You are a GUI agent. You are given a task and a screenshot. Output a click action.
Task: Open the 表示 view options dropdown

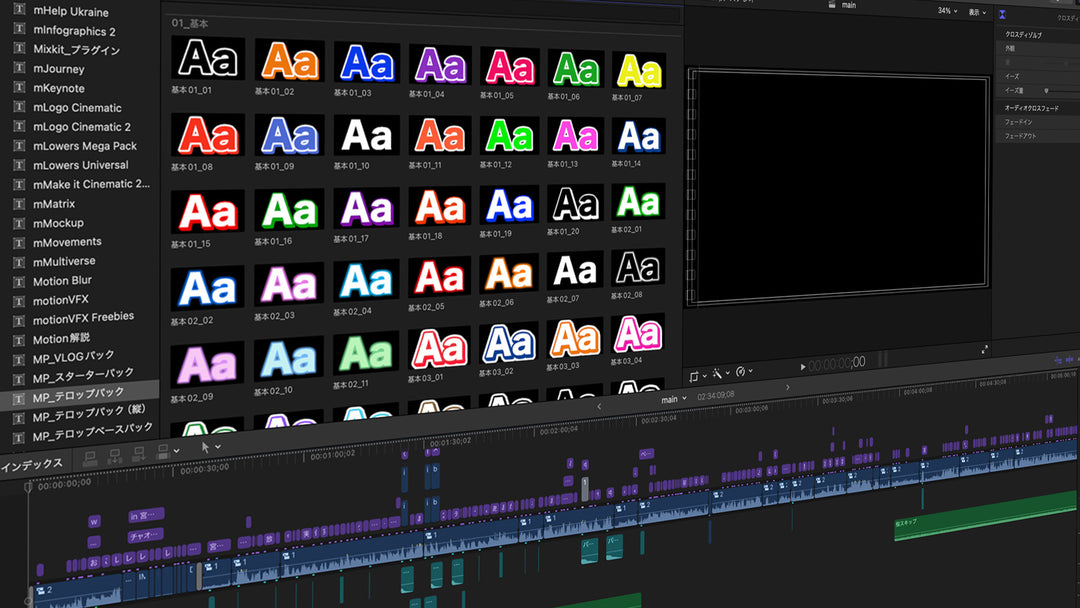point(976,12)
